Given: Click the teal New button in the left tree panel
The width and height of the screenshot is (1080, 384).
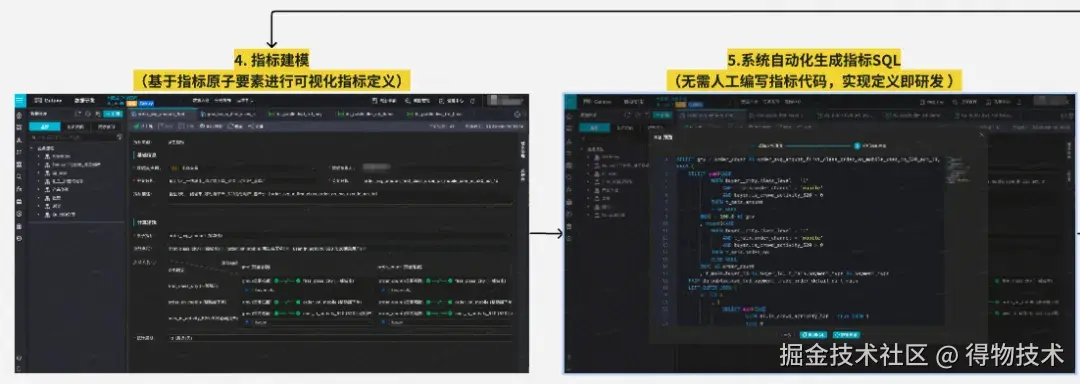Looking at the screenshot, I should pos(113,114).
